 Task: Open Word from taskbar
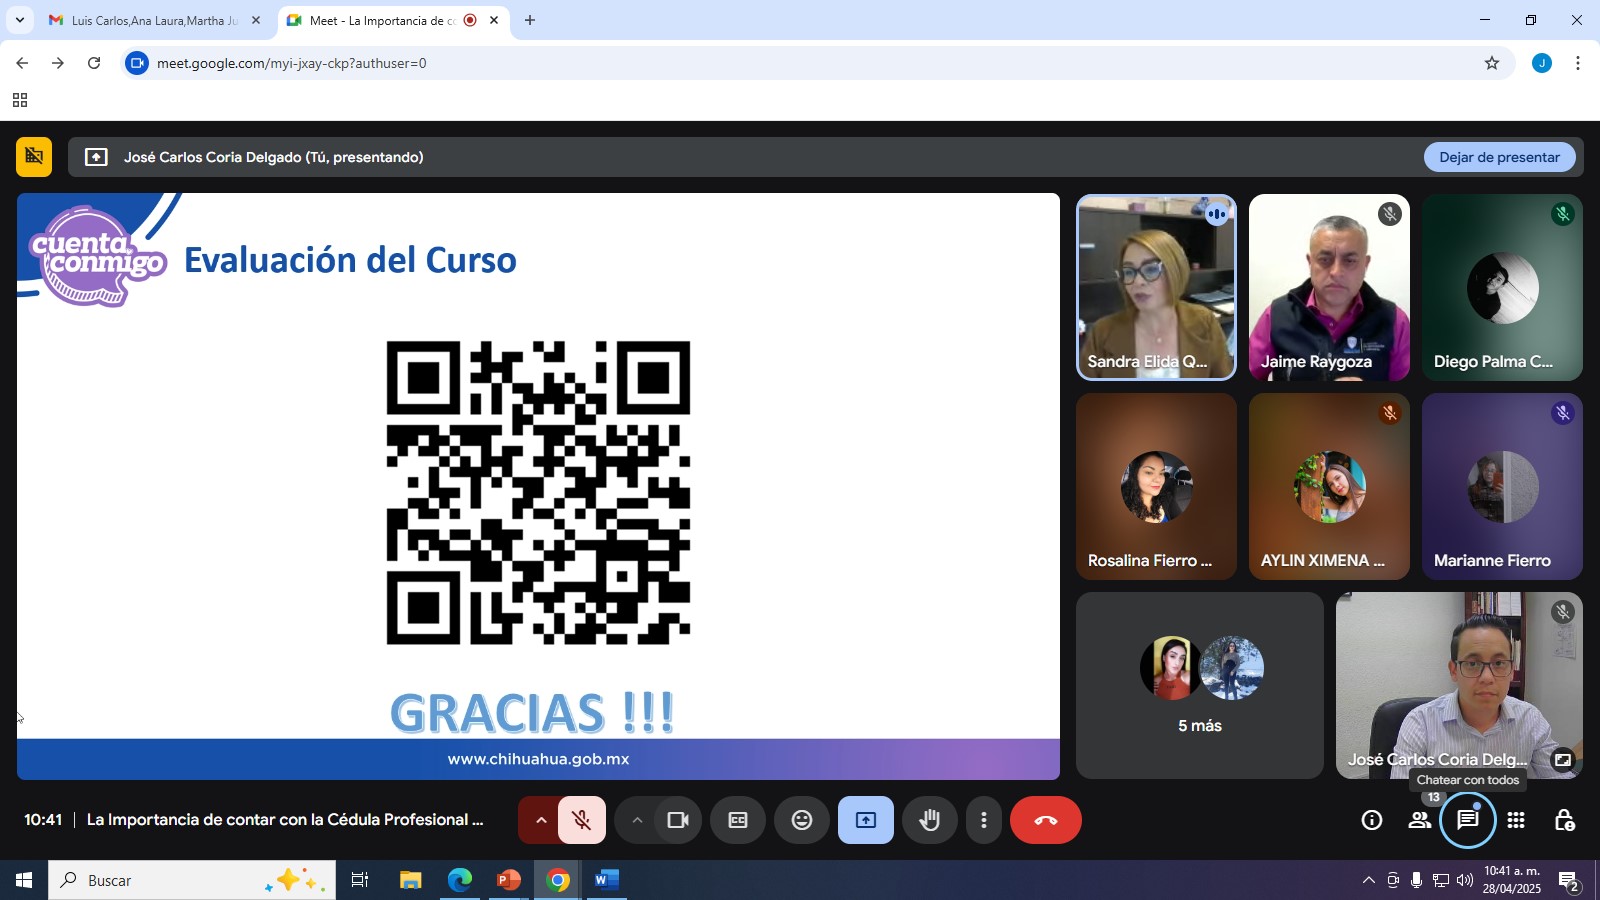pyautogui.click(x=606, y=880)
